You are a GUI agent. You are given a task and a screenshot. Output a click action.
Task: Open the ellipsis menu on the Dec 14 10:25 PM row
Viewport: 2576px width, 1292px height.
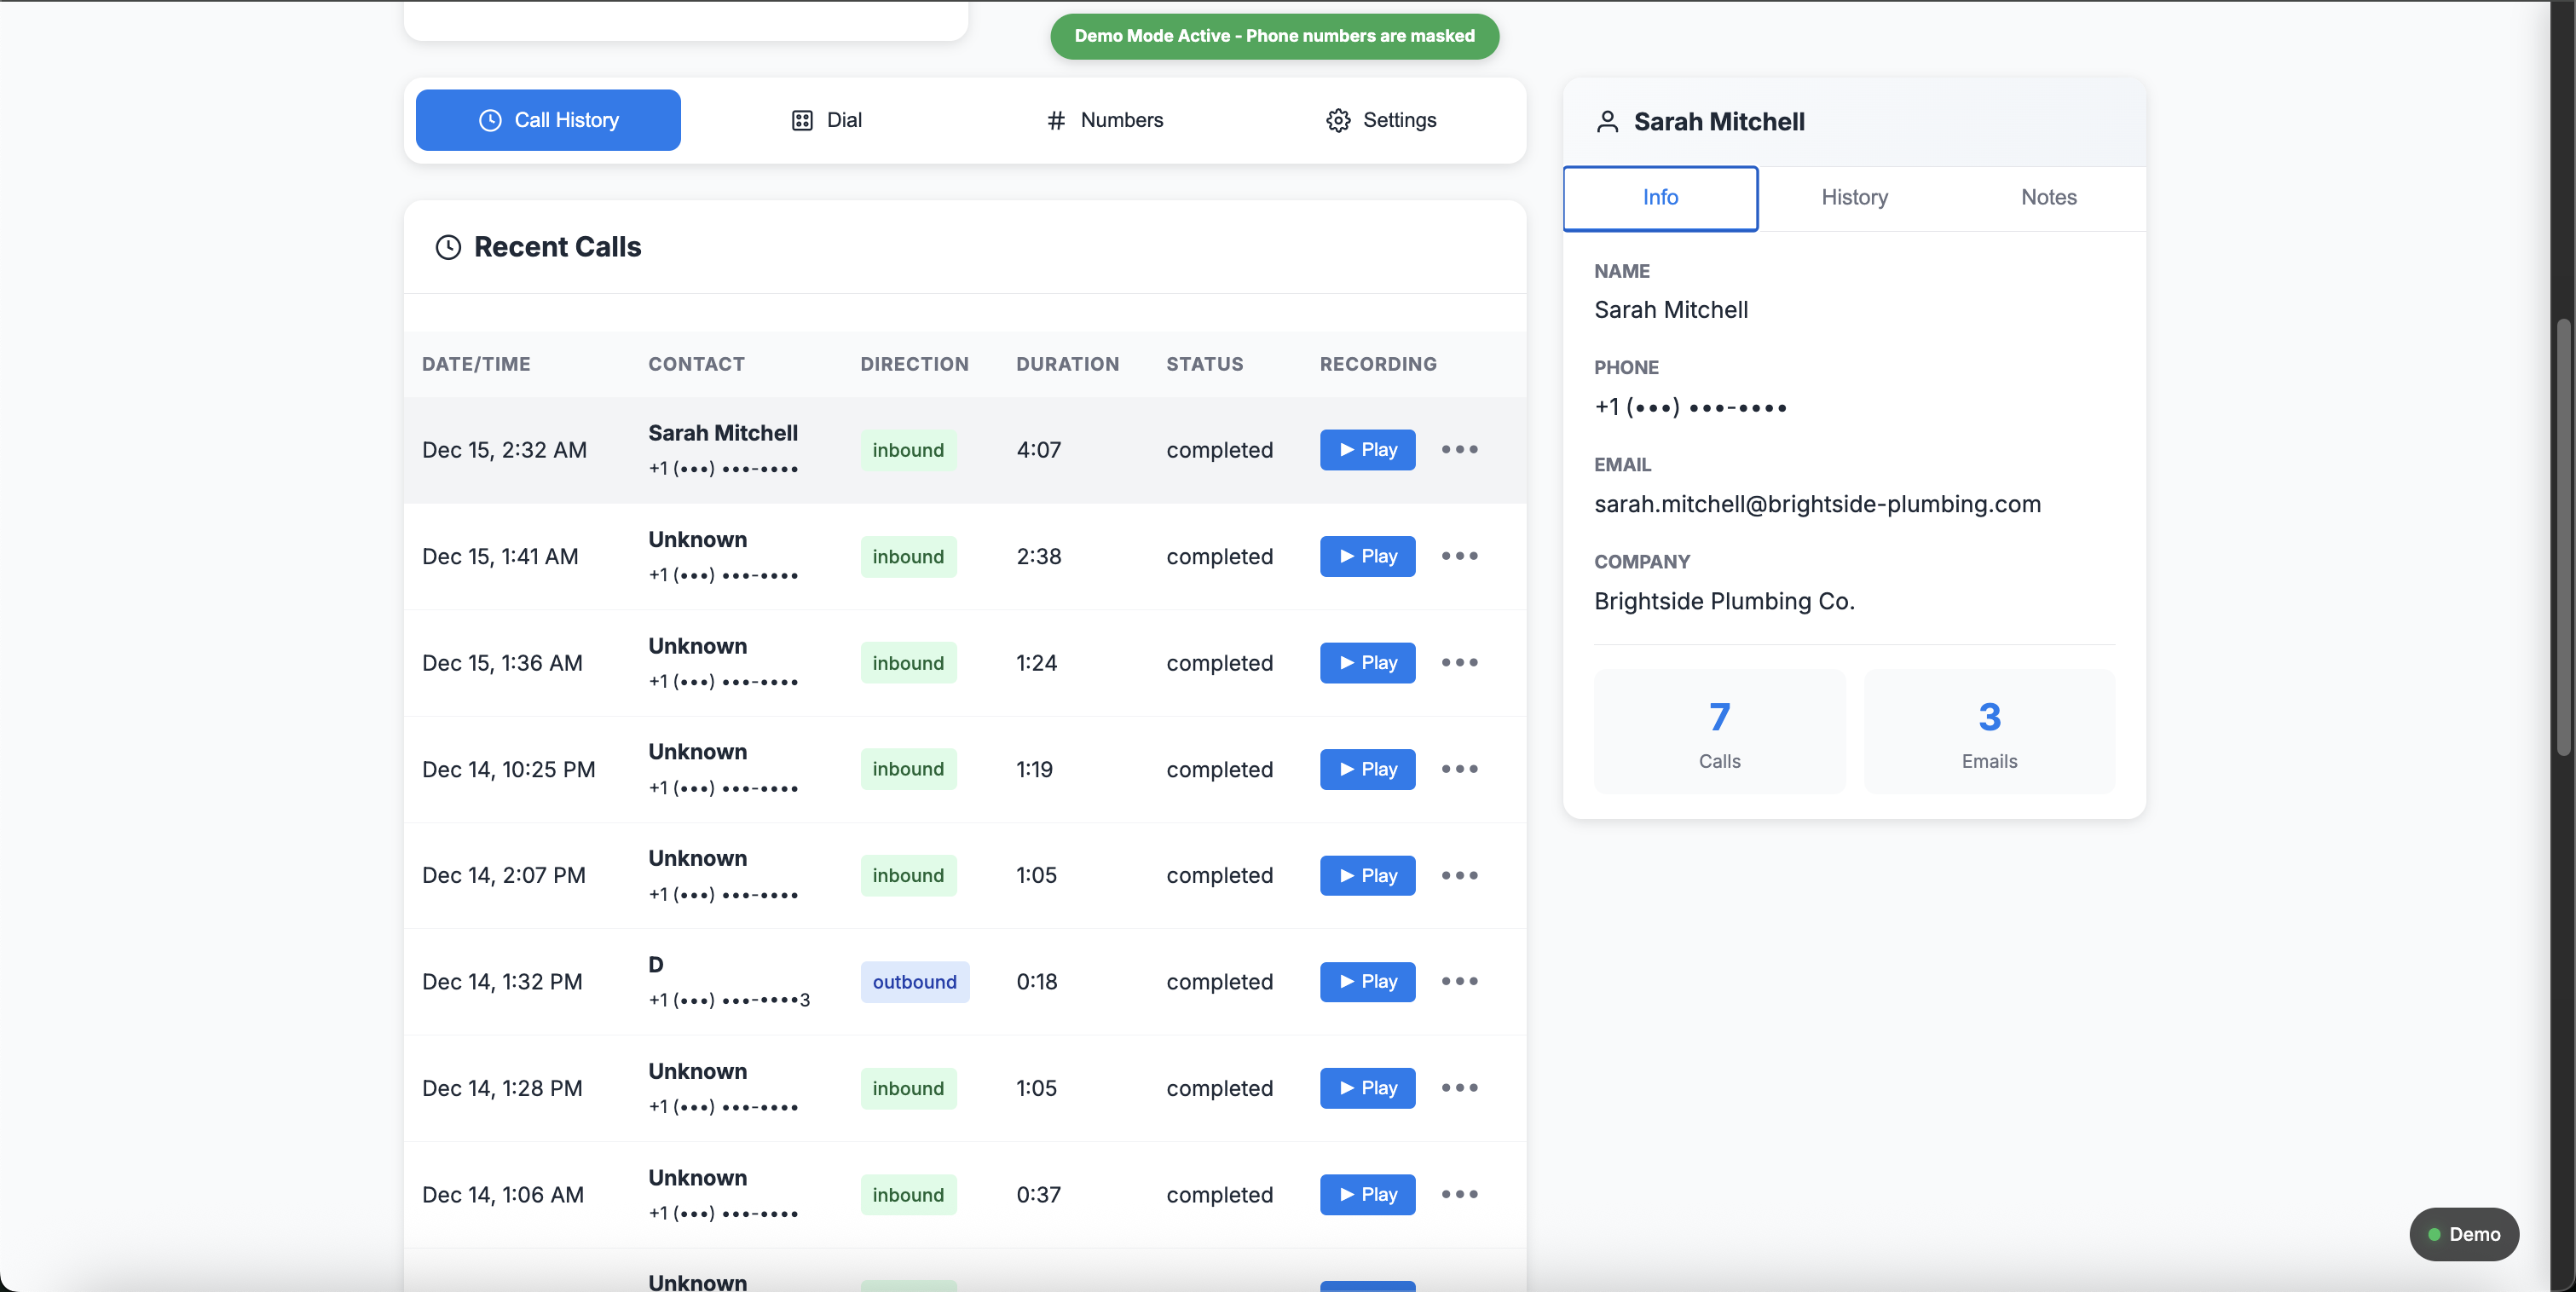[1459, 769]
